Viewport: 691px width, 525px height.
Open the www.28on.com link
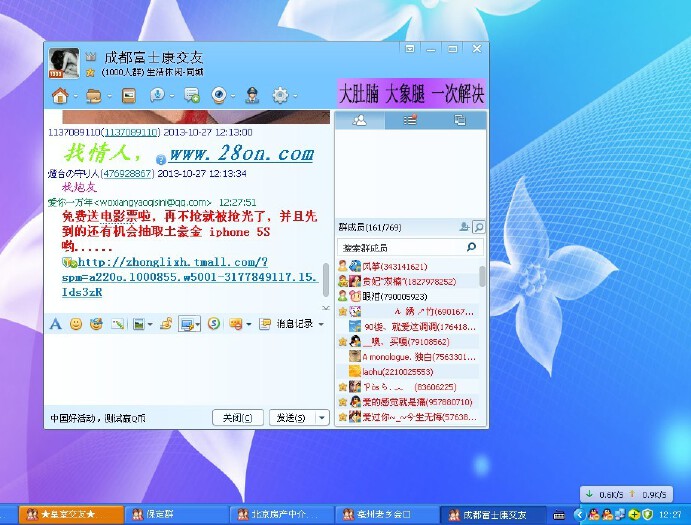click(x=241, y=154)
